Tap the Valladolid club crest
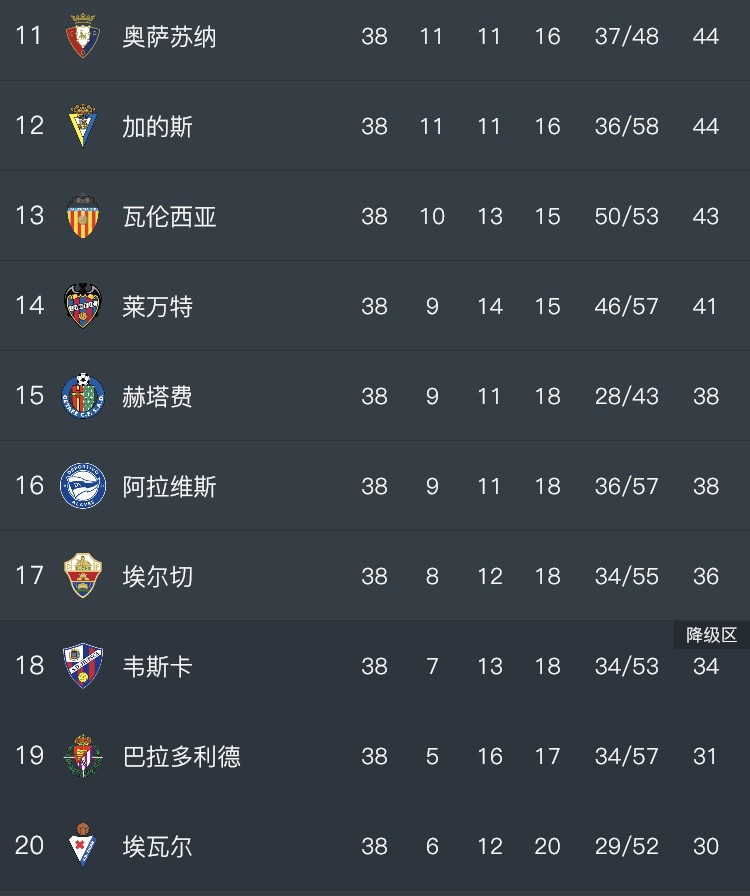The width and height of the screenshot is (750, 896). [83, 756]
